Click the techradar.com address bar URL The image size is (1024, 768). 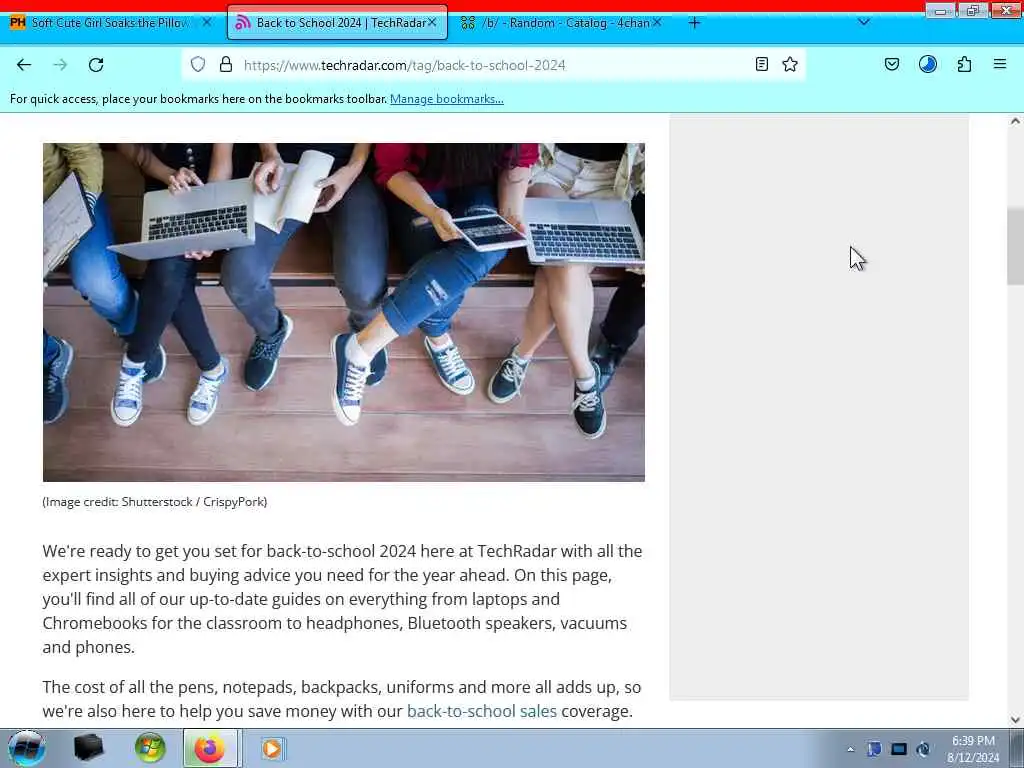(x=404, y=65)
